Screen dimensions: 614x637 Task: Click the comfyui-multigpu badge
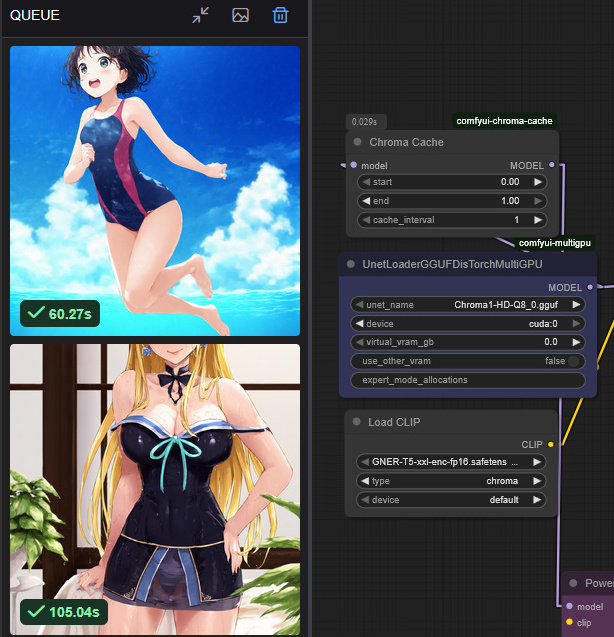555,243
